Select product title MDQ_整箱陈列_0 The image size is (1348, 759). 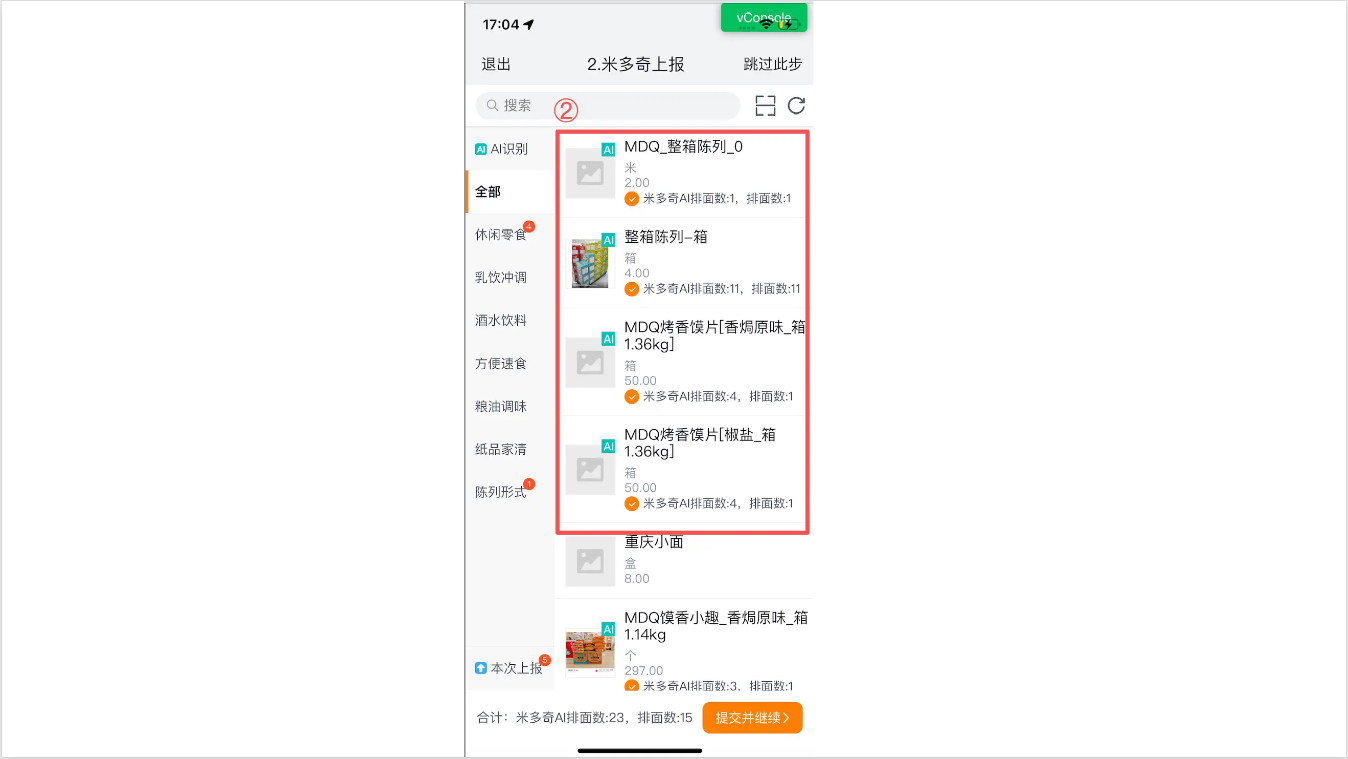click(684, 147)
